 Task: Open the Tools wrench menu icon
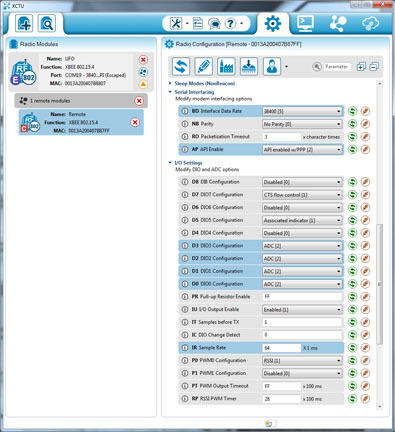[x=176, y=23]
